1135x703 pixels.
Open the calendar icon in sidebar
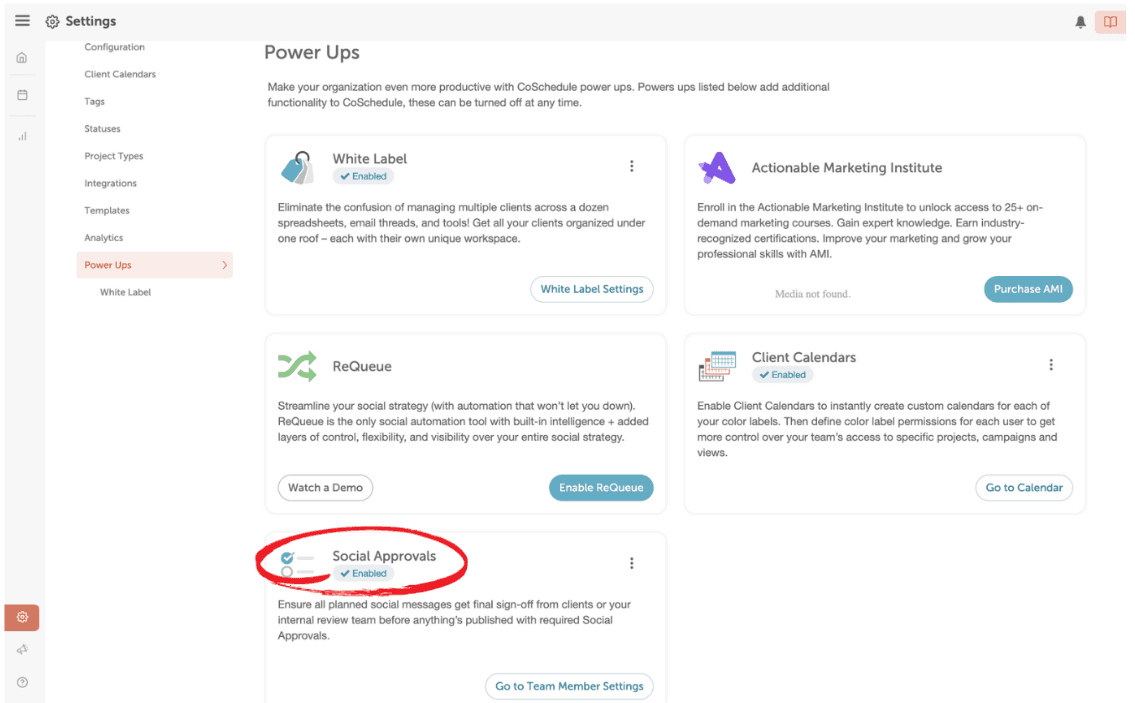tap(22, 96)
